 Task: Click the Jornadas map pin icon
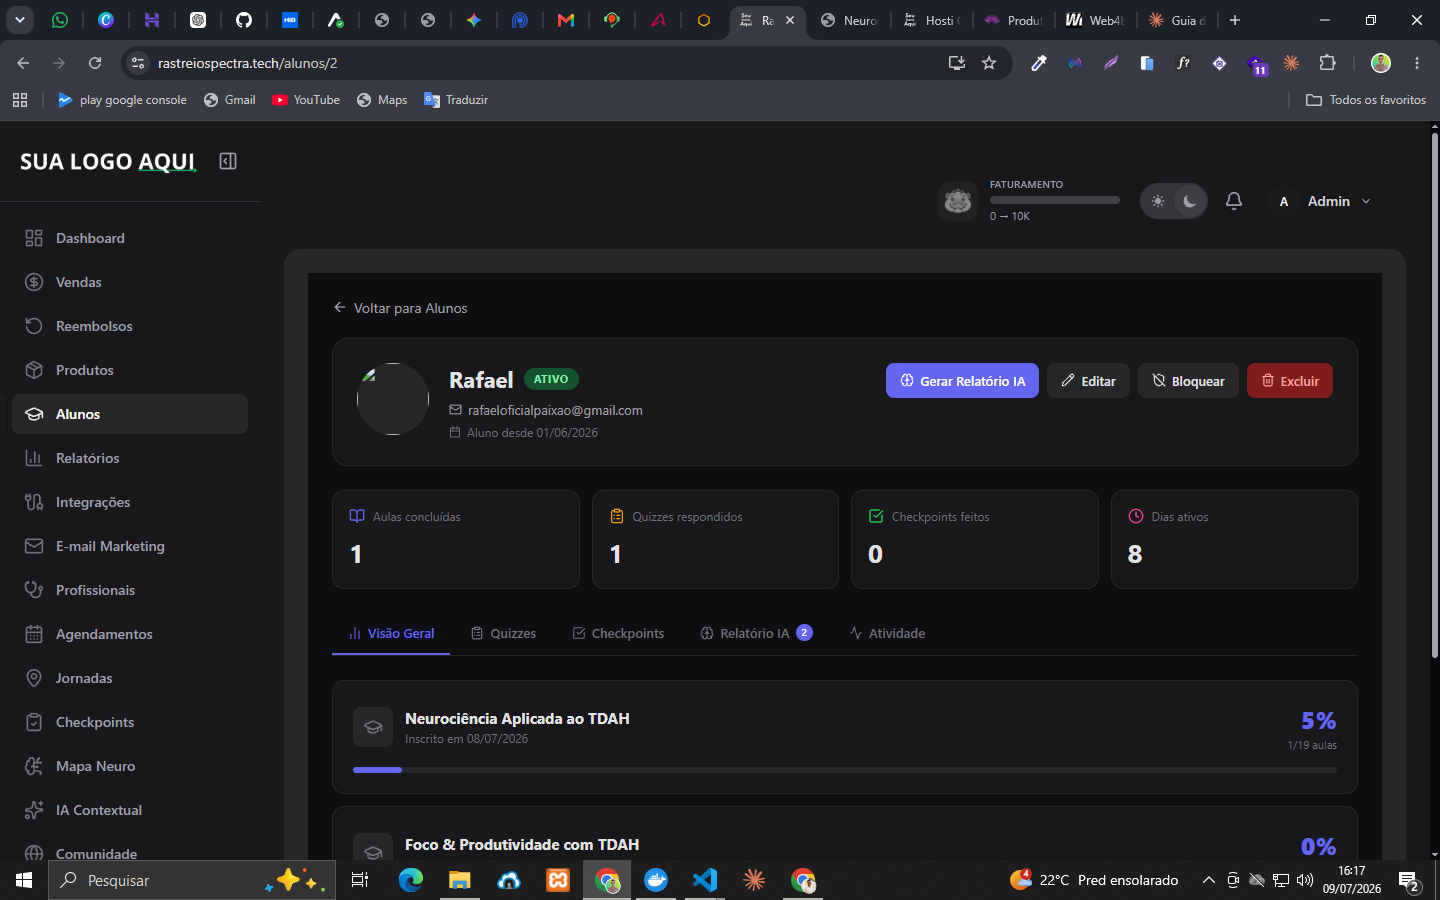[x=34, y=678]
